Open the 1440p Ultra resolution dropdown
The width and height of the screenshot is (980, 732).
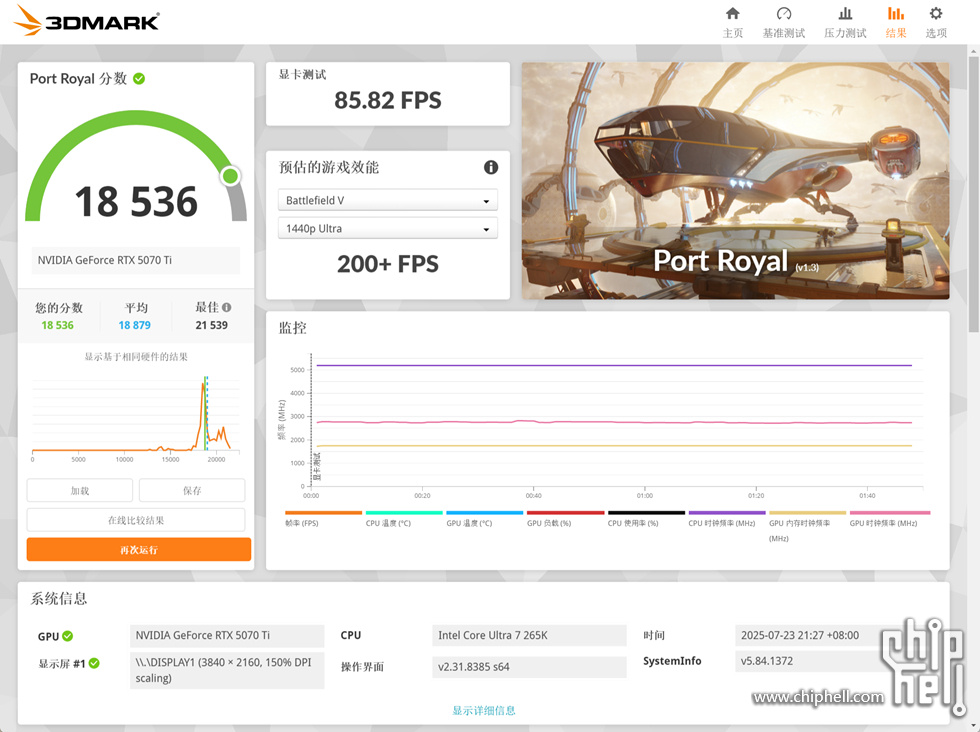click(388, 229)
